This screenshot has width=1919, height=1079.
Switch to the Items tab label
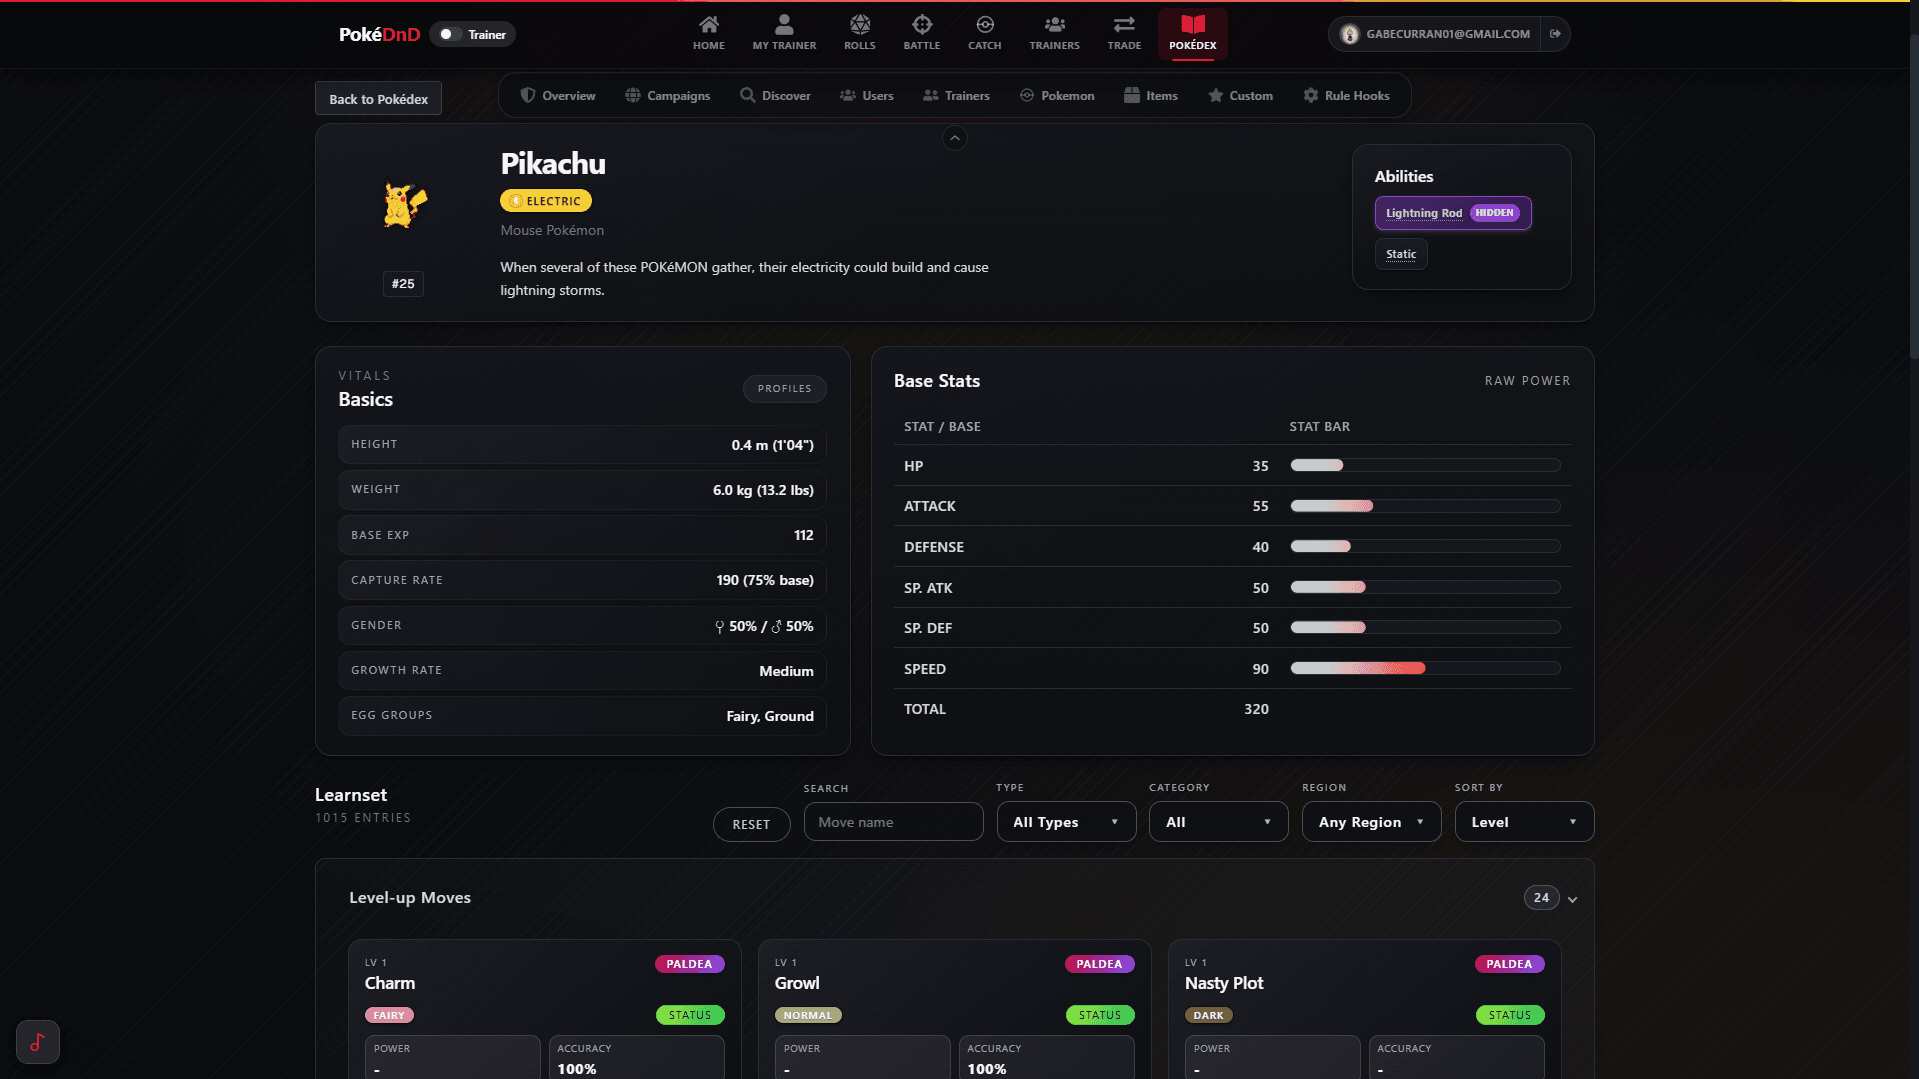pos(1162,96)
